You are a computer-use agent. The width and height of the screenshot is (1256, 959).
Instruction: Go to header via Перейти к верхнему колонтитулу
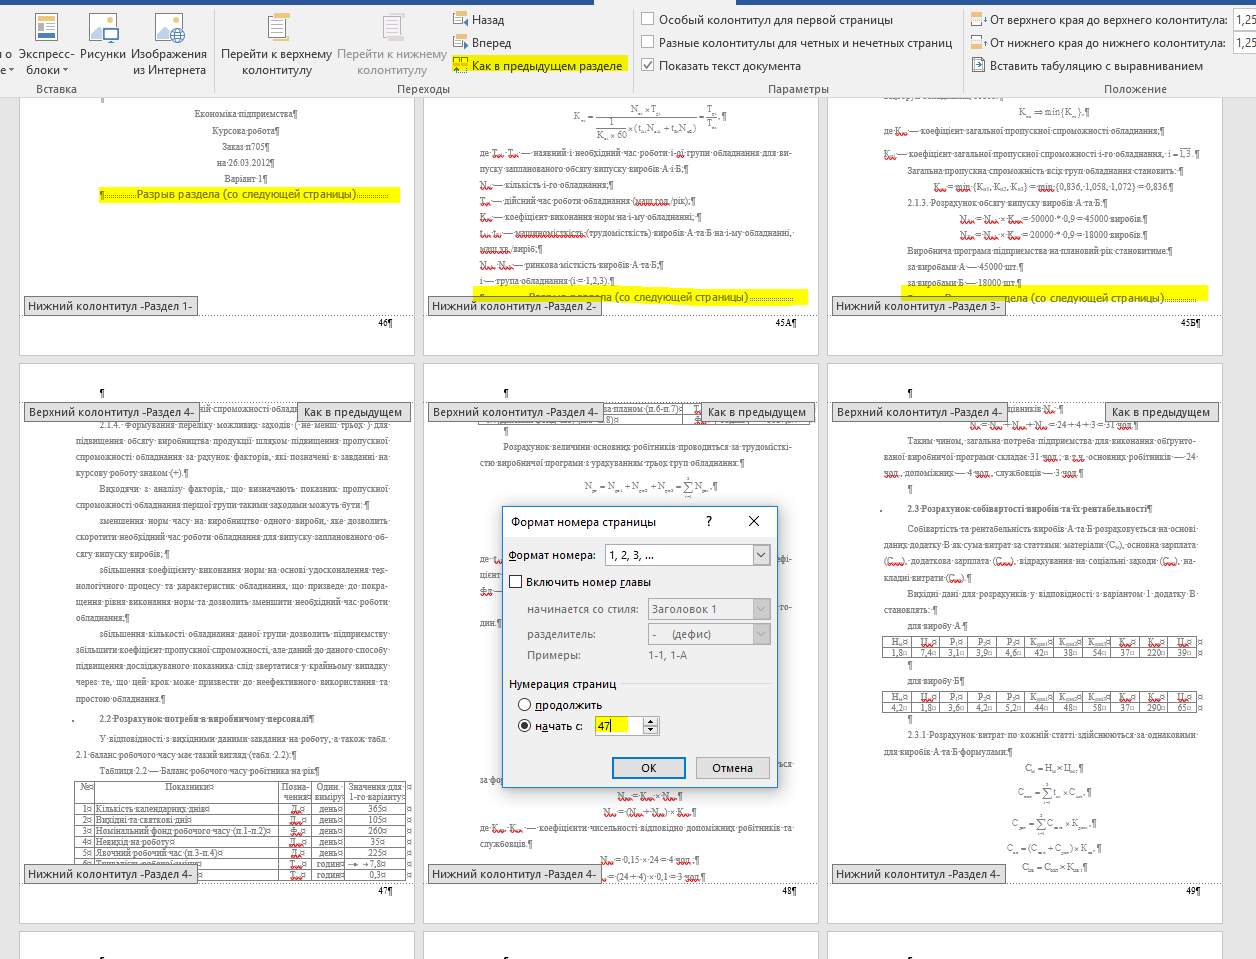(x=278, y=28)
